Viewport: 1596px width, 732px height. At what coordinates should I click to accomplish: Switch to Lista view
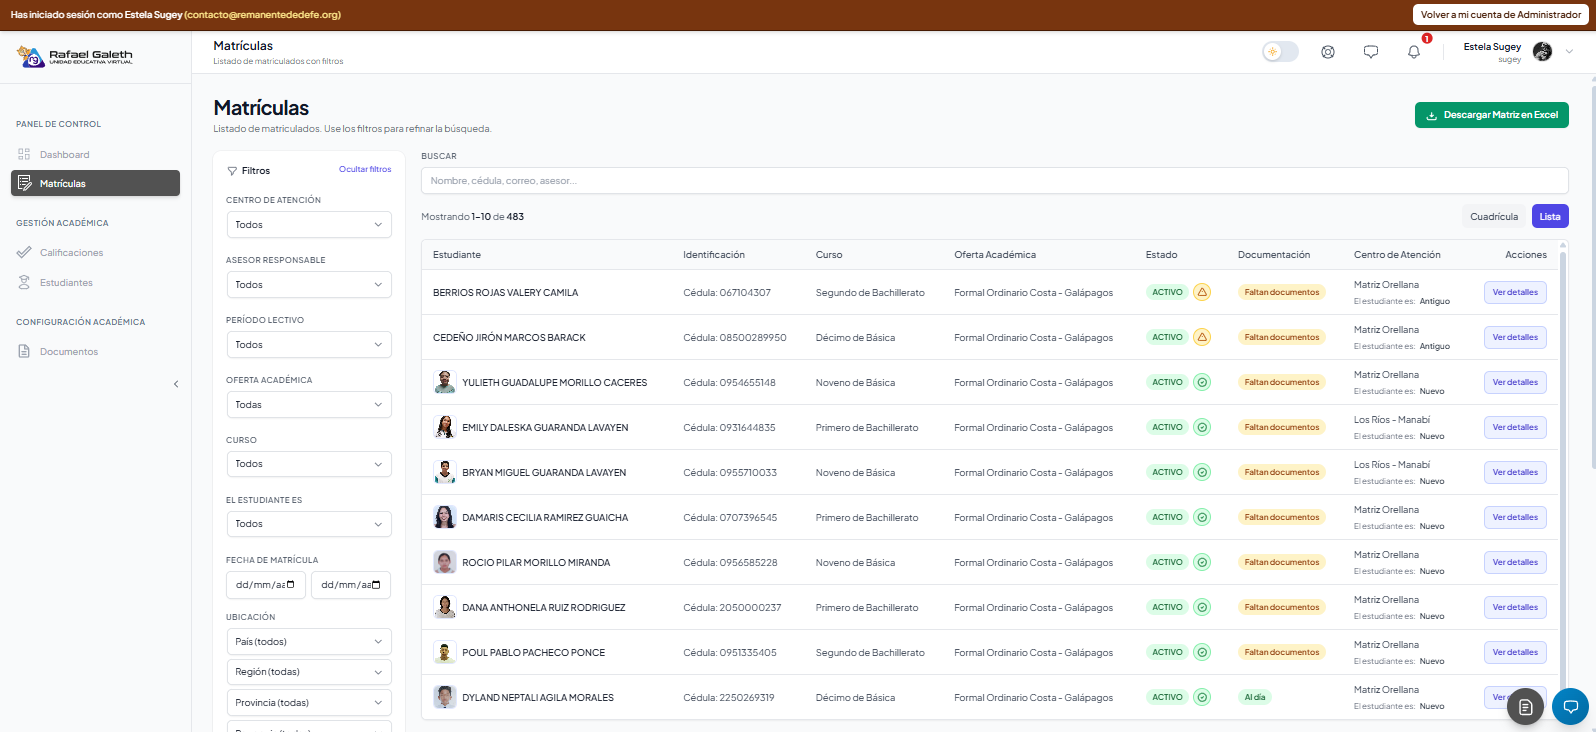point(1549,216)
